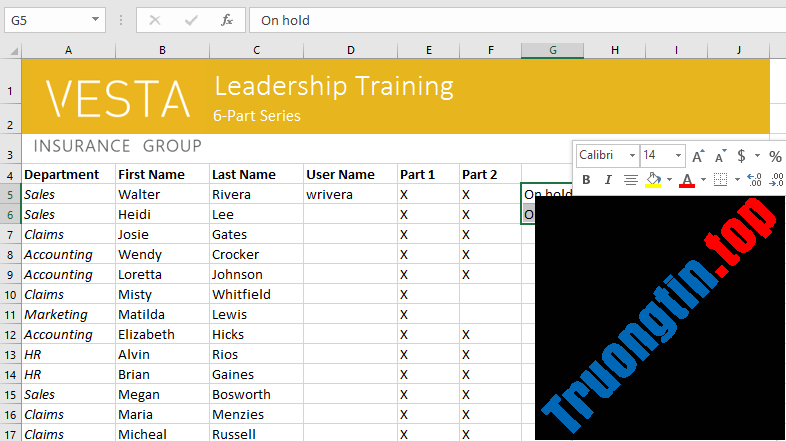786x441 pixels.
Task: Toggle Italic in the mini toolbar
Action: click(x=608, y=179)
